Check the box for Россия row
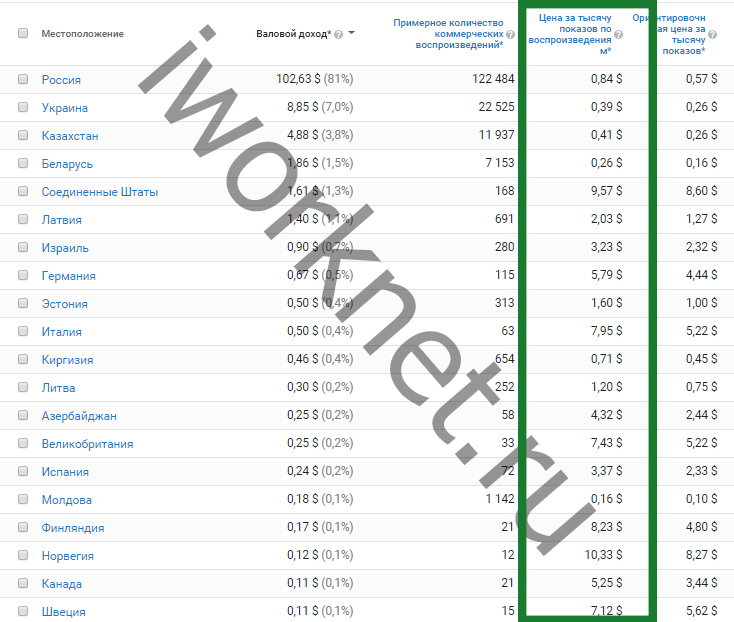 click(23, 79)
